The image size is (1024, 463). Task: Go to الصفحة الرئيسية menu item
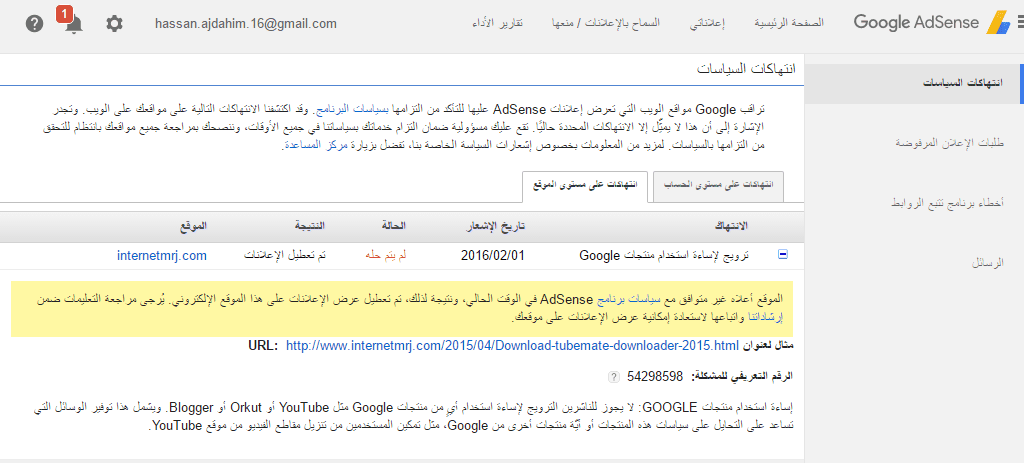click(789, 23)
